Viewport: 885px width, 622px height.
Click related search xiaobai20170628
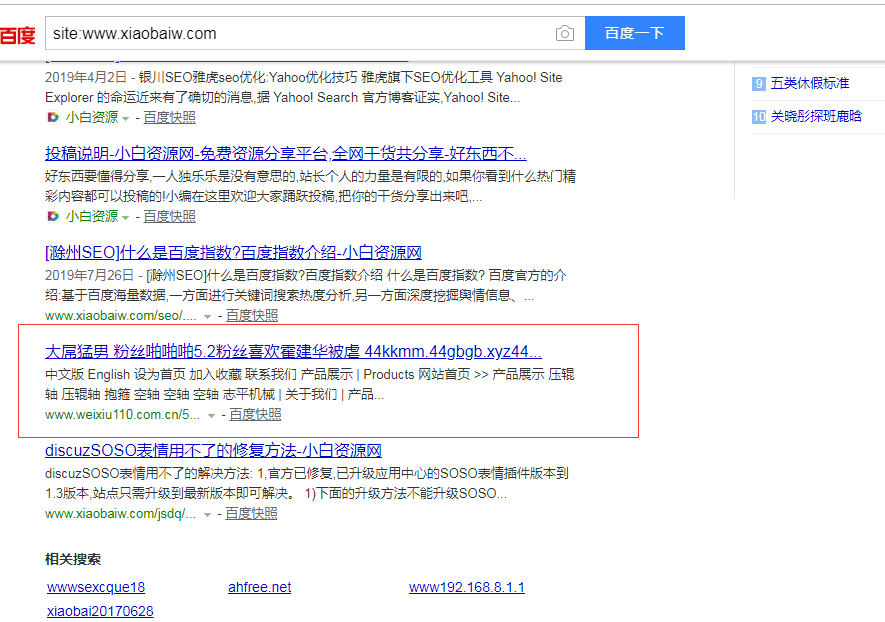tap(100, 611)
